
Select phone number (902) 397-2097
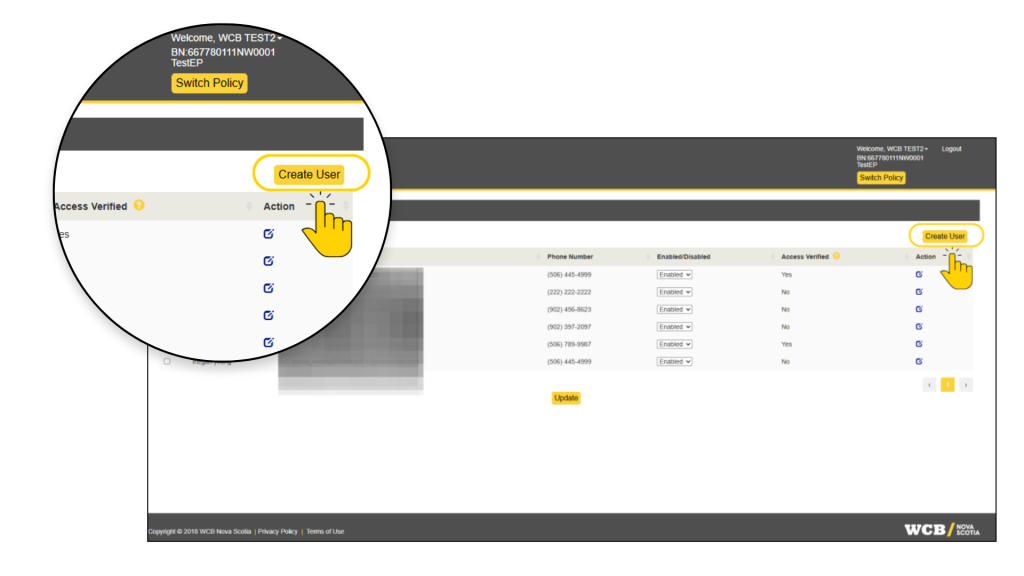click(x=569, y=327)
